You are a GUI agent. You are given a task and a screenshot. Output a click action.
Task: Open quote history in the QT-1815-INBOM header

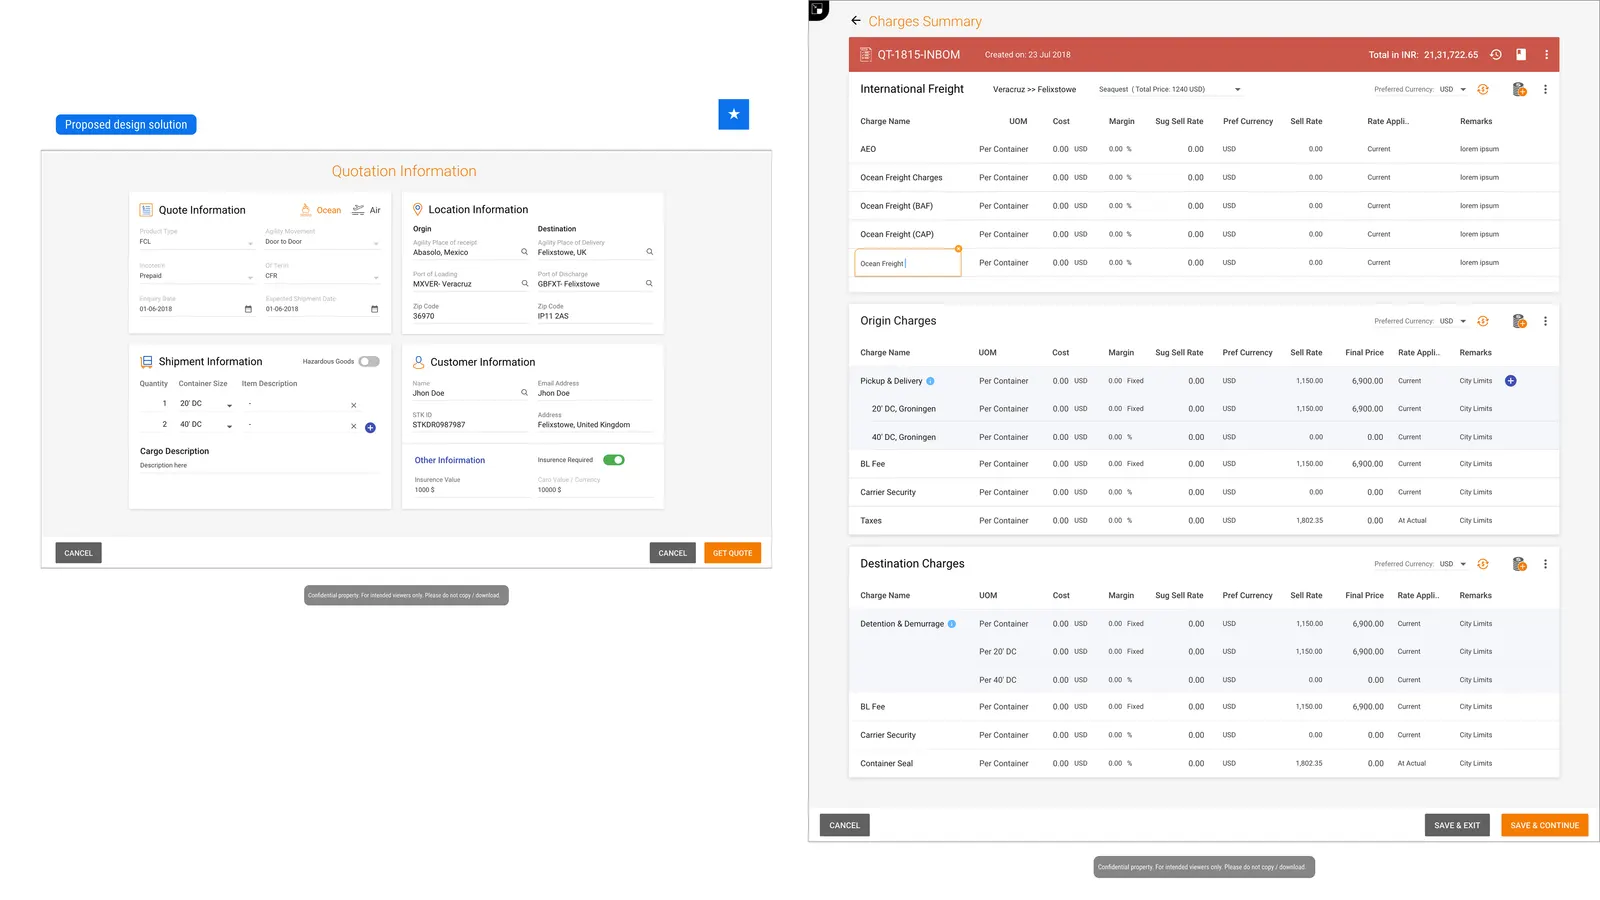[x=1496, y=55]
